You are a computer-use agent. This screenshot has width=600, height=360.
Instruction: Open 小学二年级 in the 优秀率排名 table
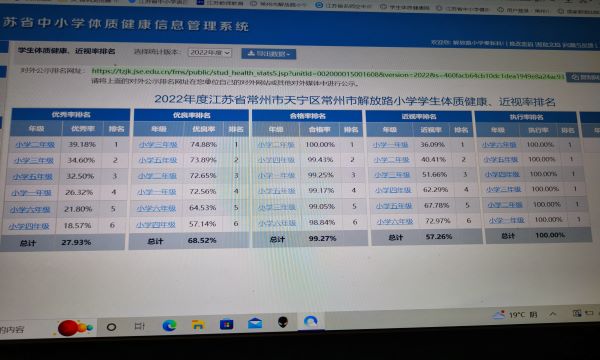click(35, 145)
